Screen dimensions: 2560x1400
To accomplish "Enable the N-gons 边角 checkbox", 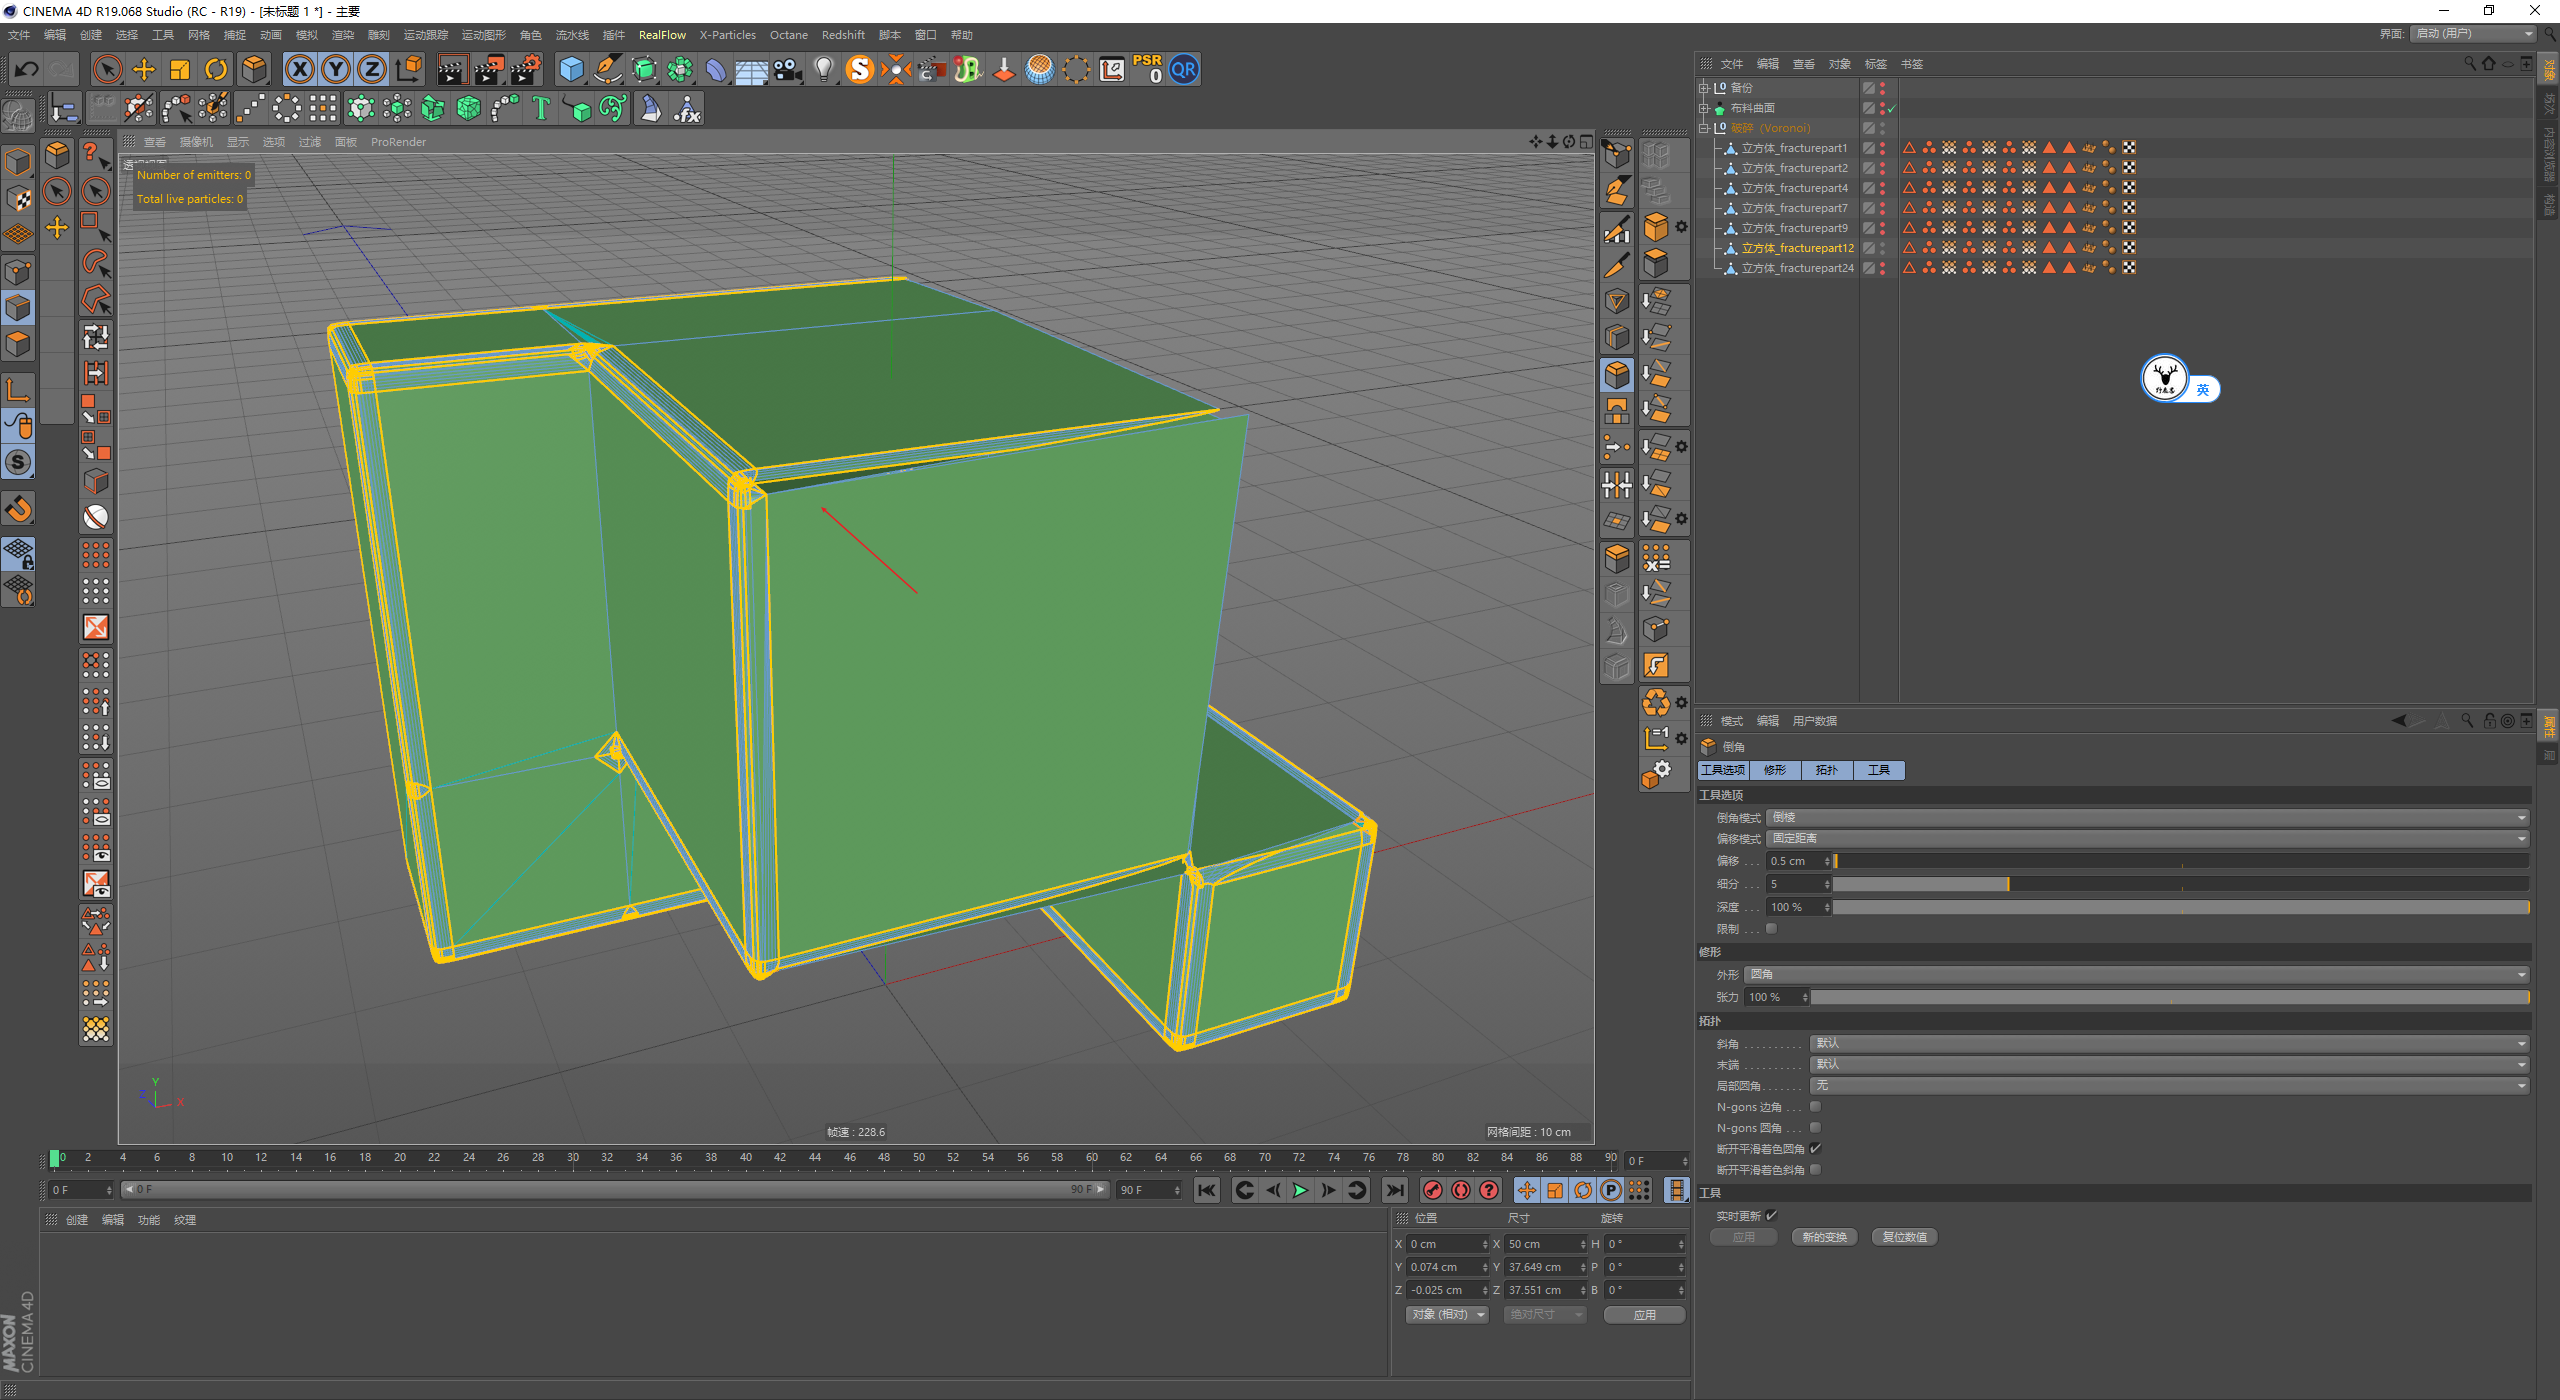I will click(1815, 1107).
